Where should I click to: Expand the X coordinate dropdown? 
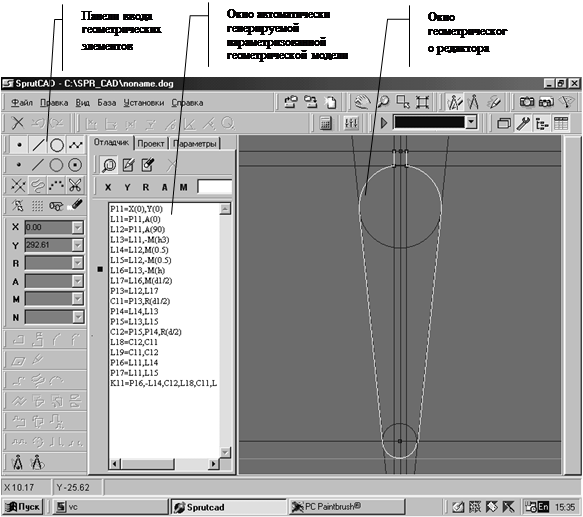click(78, 227)
